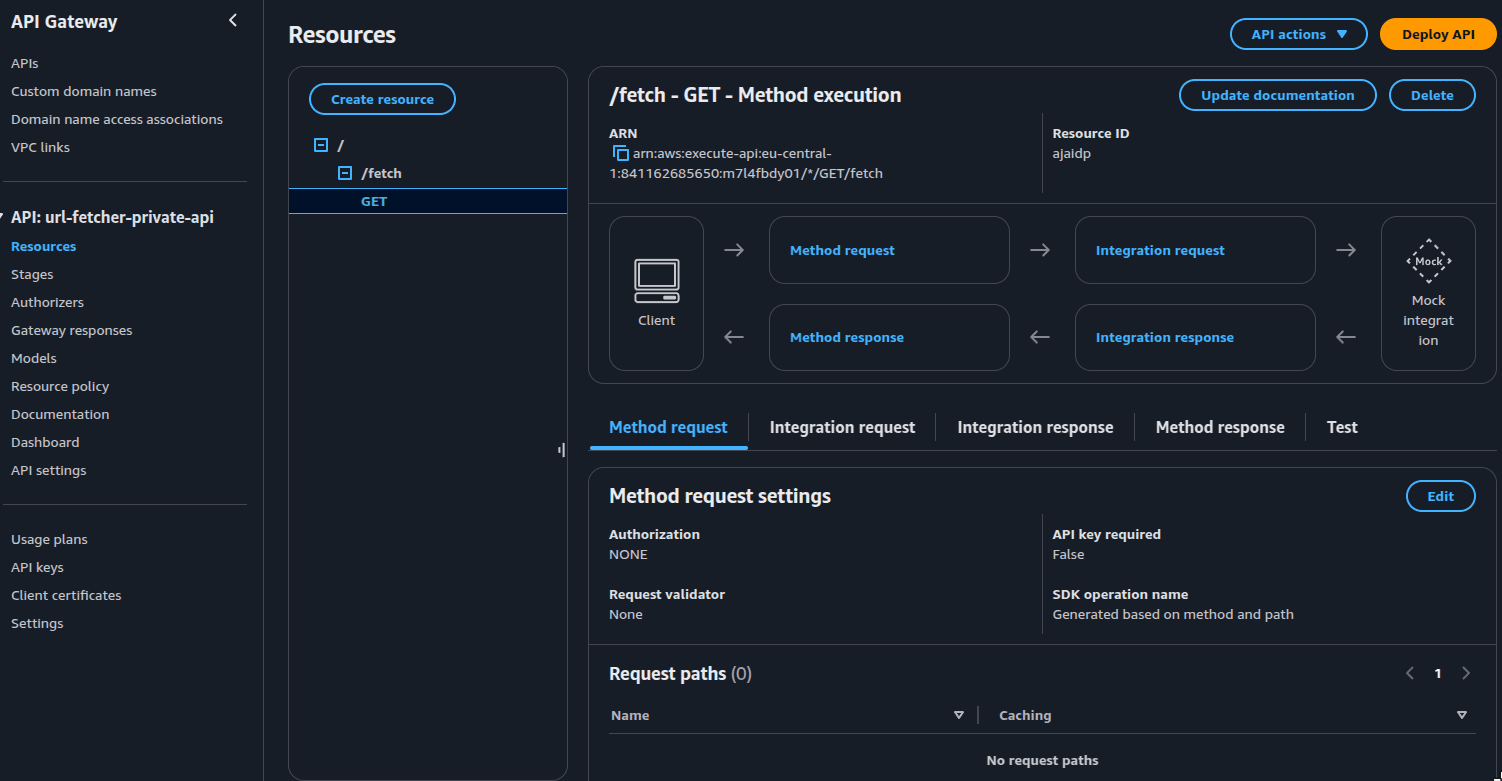Switch to the Method response tab

[1220, 427]
